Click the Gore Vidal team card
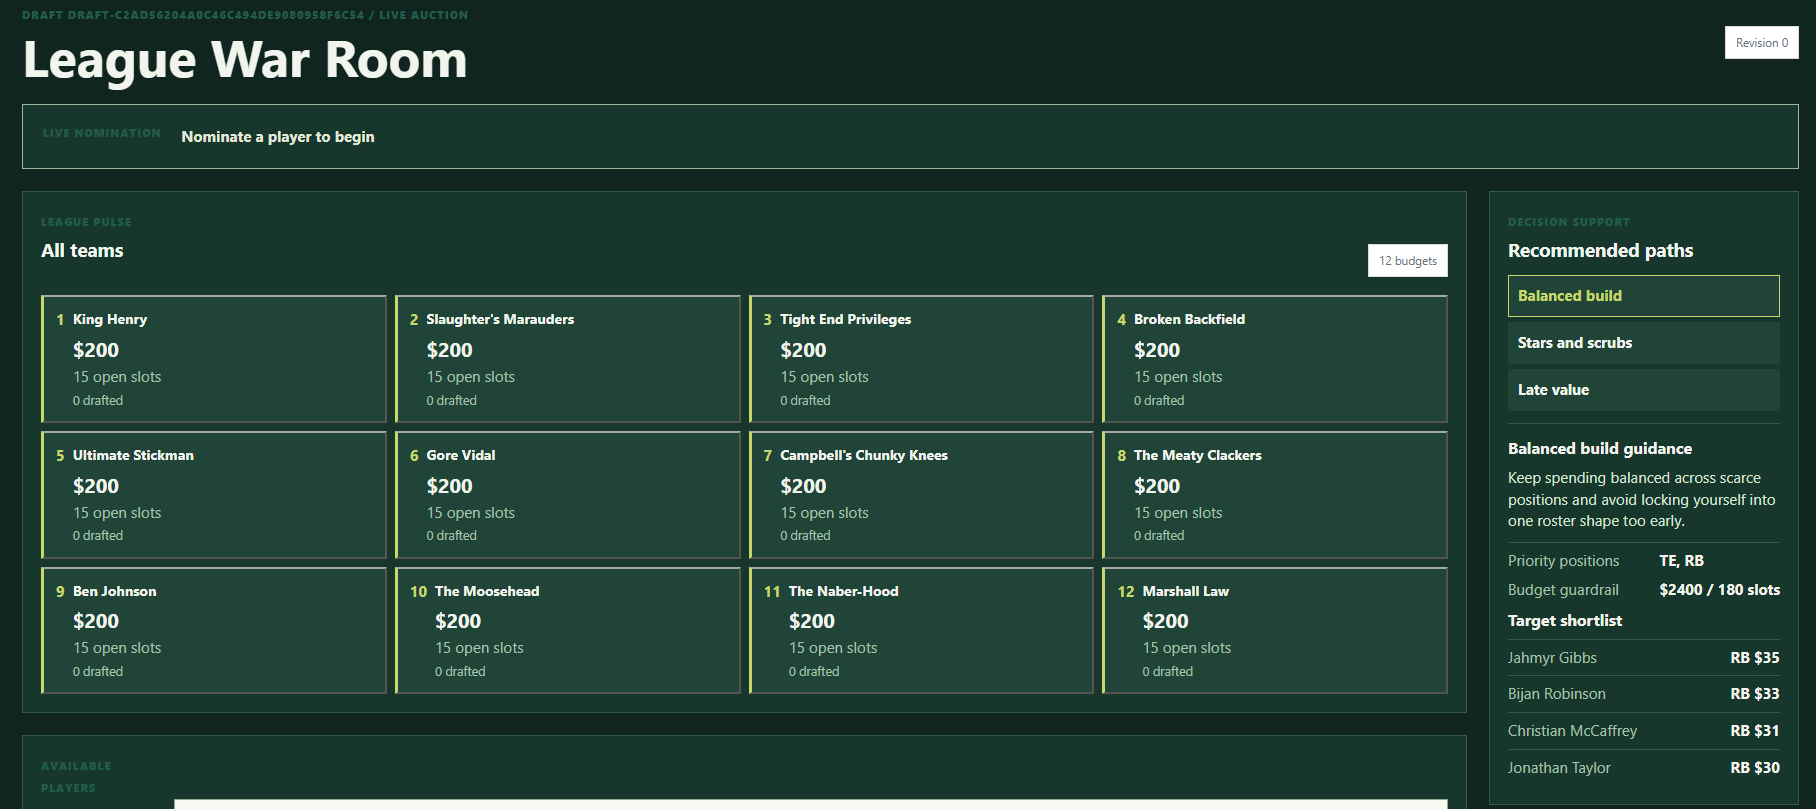This screenshot has width=1816, height=809. pyautogui.click(x=568, y=495)
